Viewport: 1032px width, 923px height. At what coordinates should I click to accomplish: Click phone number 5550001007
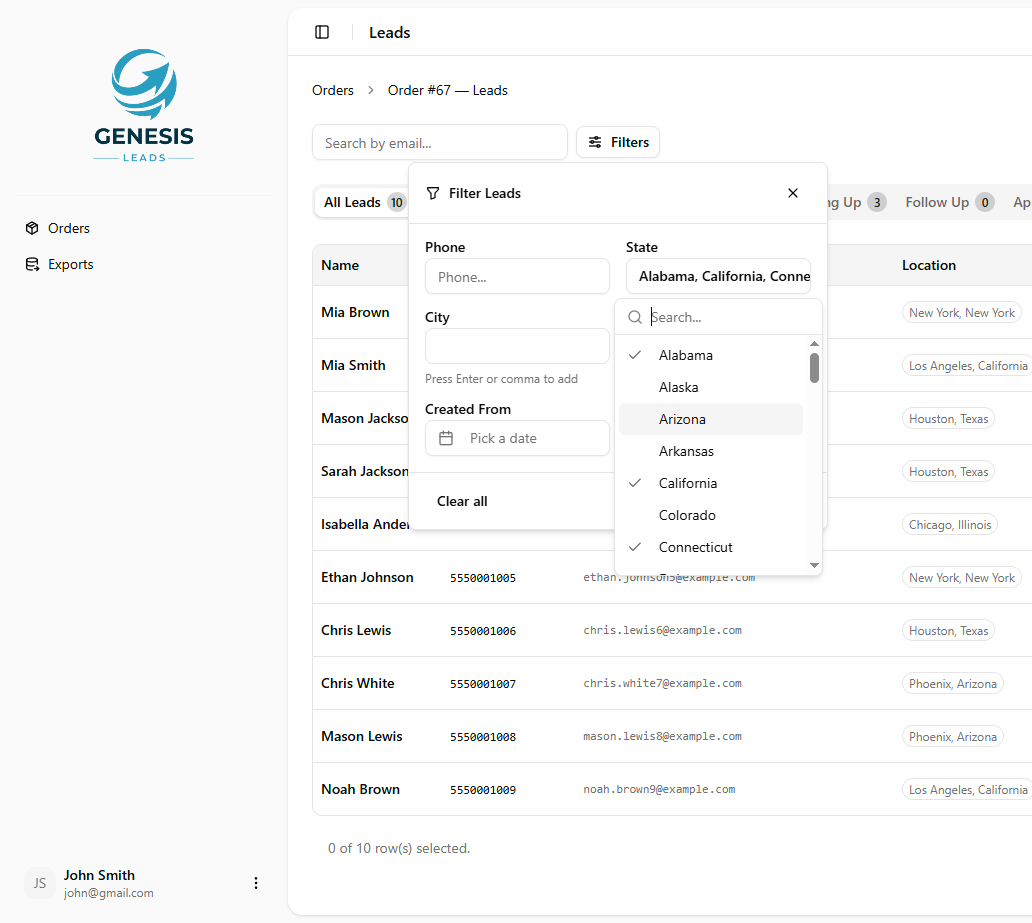click(x=482, y=684)
